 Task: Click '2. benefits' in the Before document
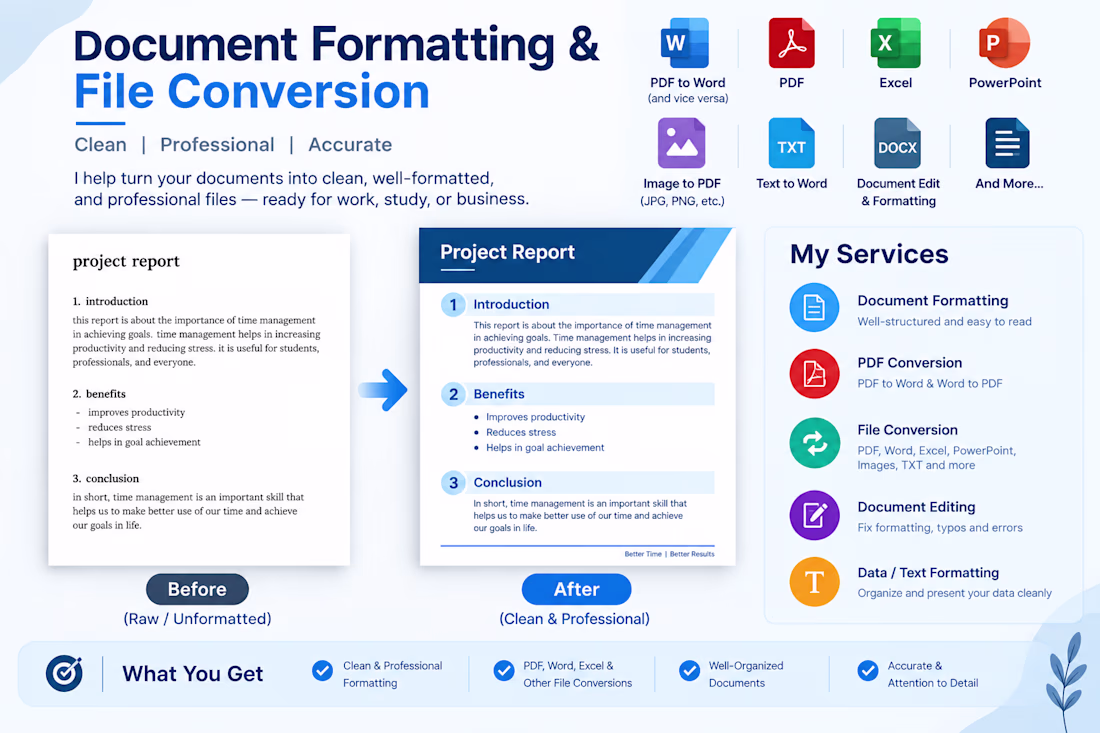(99, 394)
